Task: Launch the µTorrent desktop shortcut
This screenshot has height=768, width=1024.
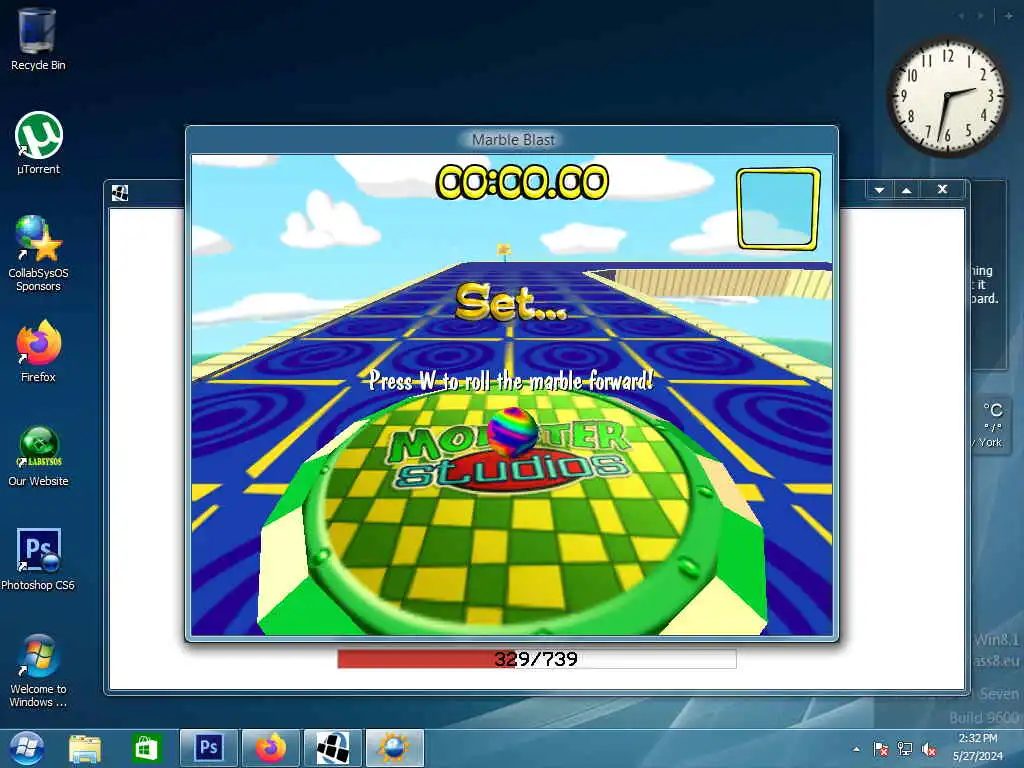Action: pos(38,143)
